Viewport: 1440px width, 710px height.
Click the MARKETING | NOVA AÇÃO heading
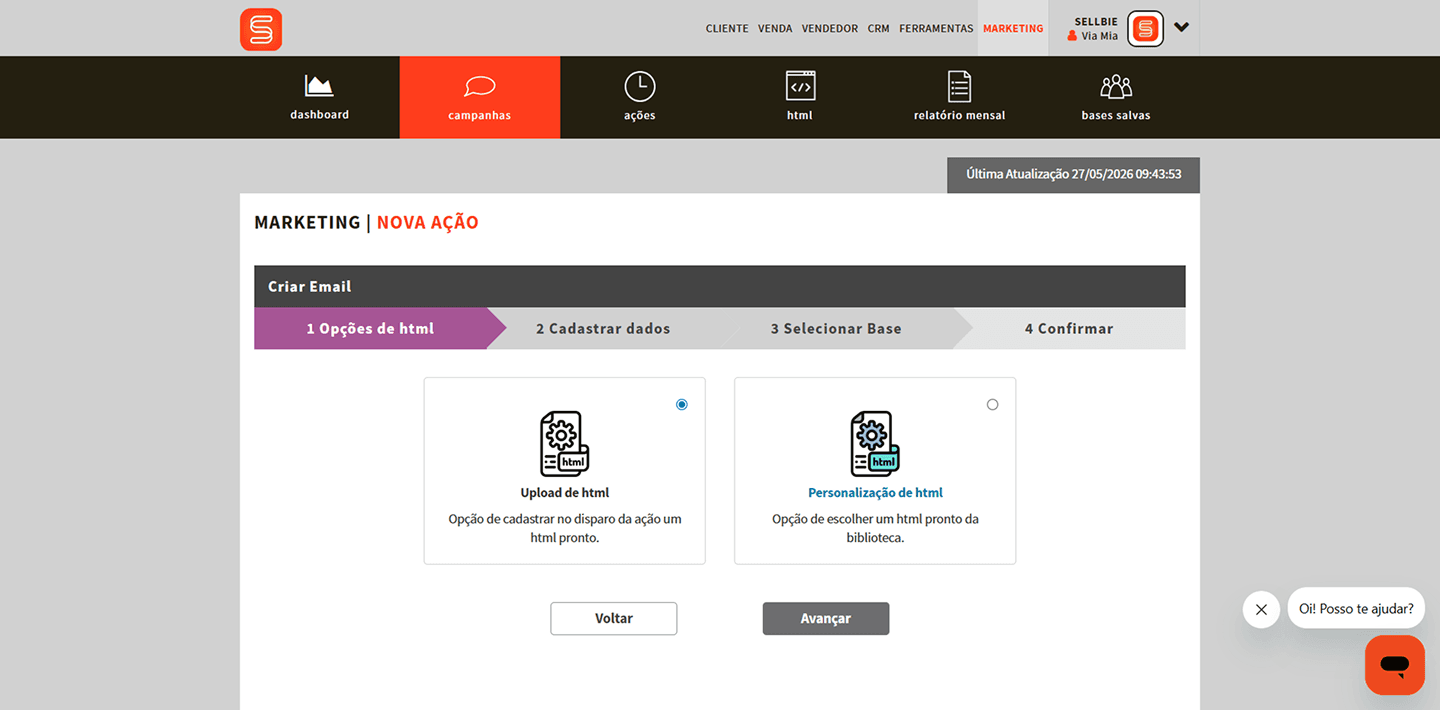366,222
